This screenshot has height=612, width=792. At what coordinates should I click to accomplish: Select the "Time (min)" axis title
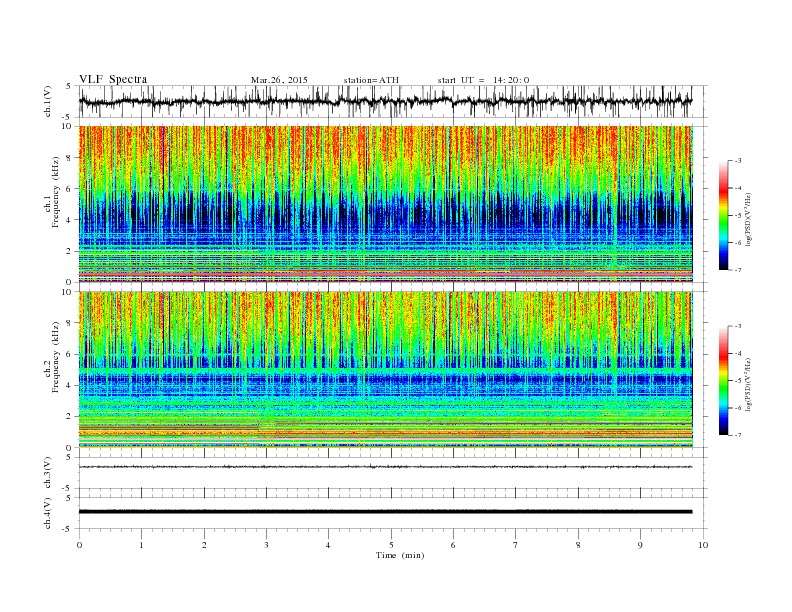click(400, 555)
